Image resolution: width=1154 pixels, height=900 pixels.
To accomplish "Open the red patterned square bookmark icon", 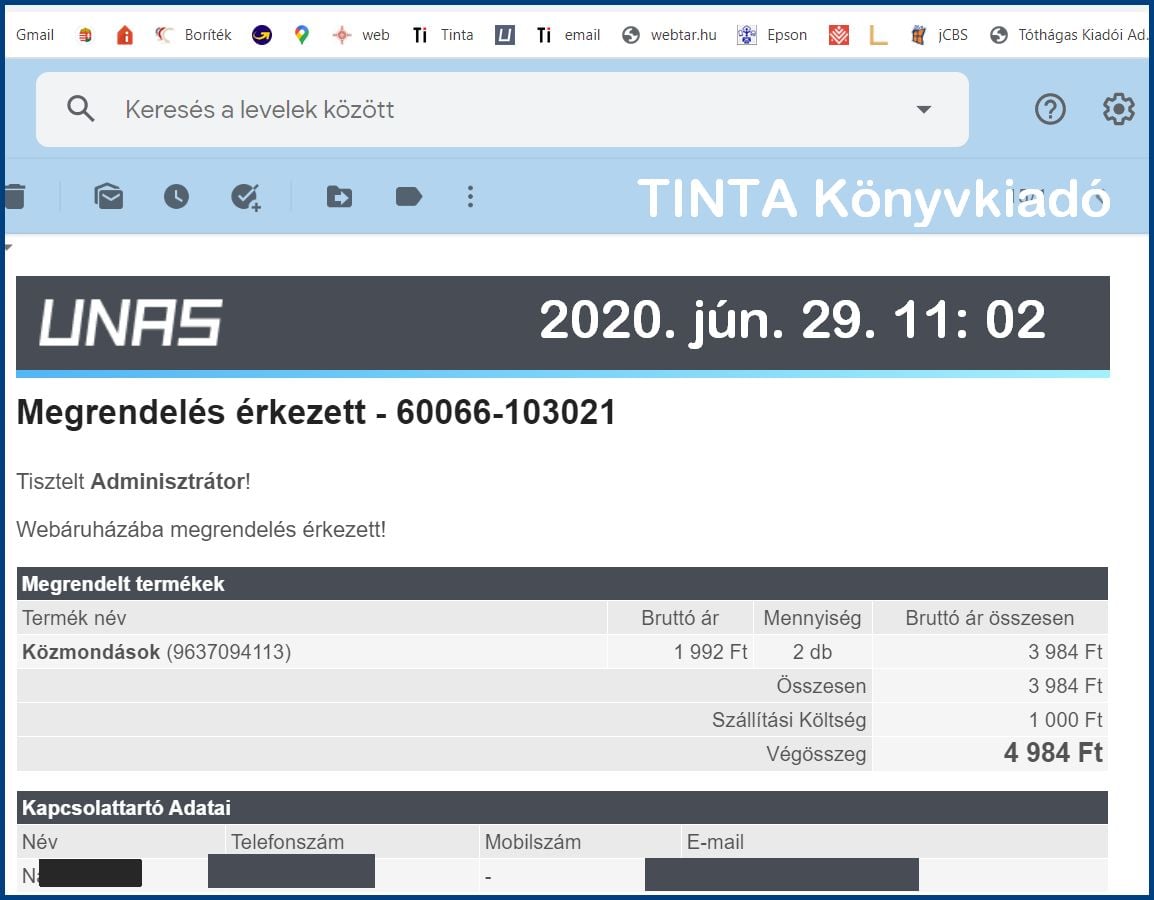I will pos(838,35).
